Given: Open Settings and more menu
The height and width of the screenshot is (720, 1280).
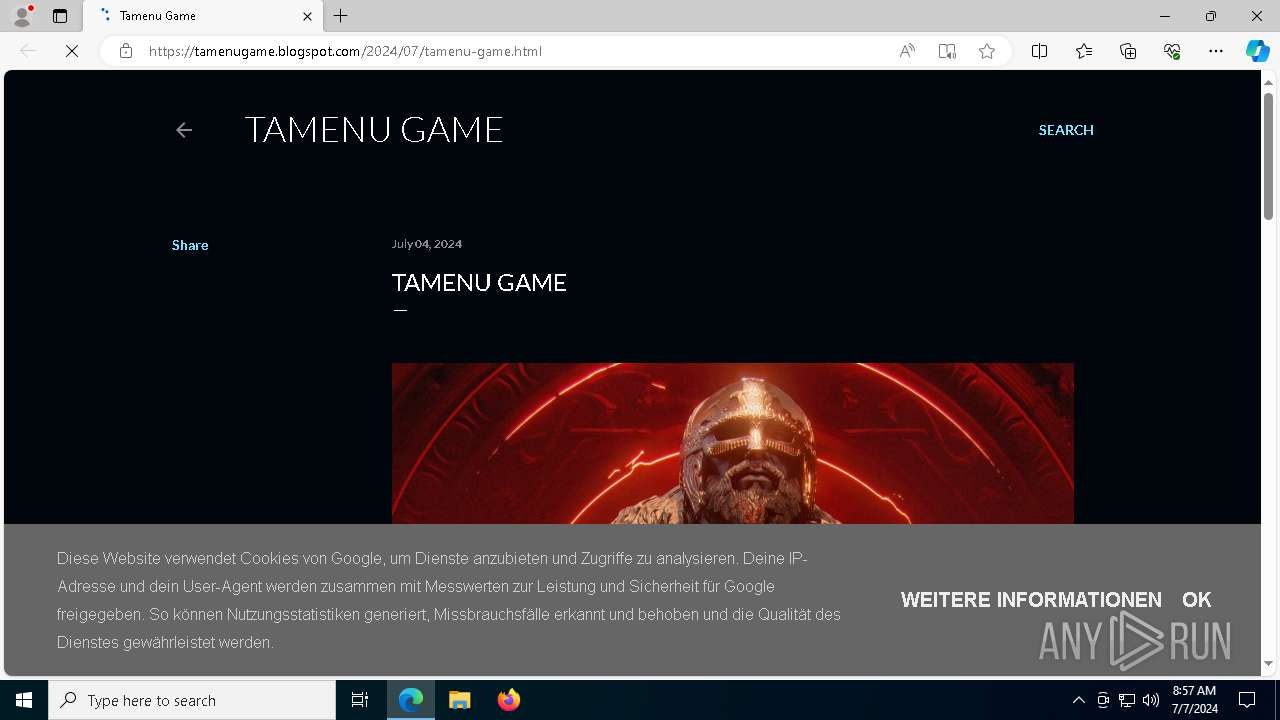Looking at the screenshot, I should coord(1216,51).
